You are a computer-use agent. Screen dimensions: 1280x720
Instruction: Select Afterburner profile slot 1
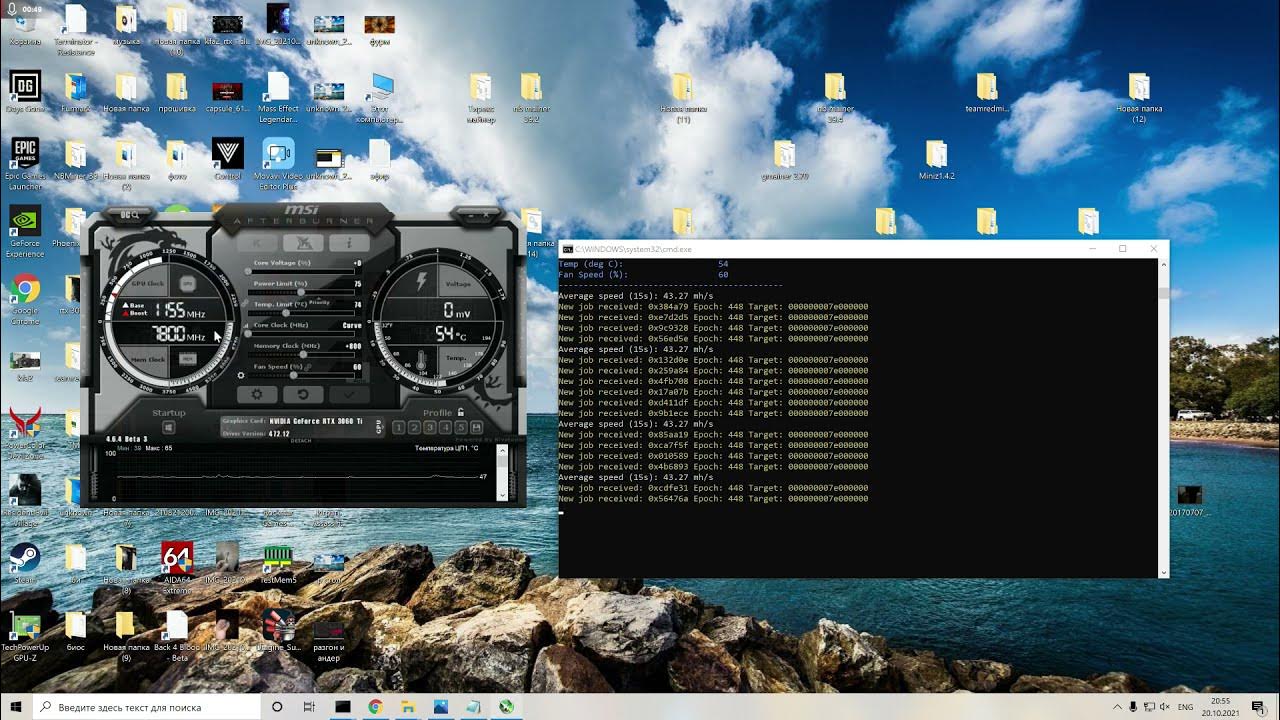click(x=398, y=427)
